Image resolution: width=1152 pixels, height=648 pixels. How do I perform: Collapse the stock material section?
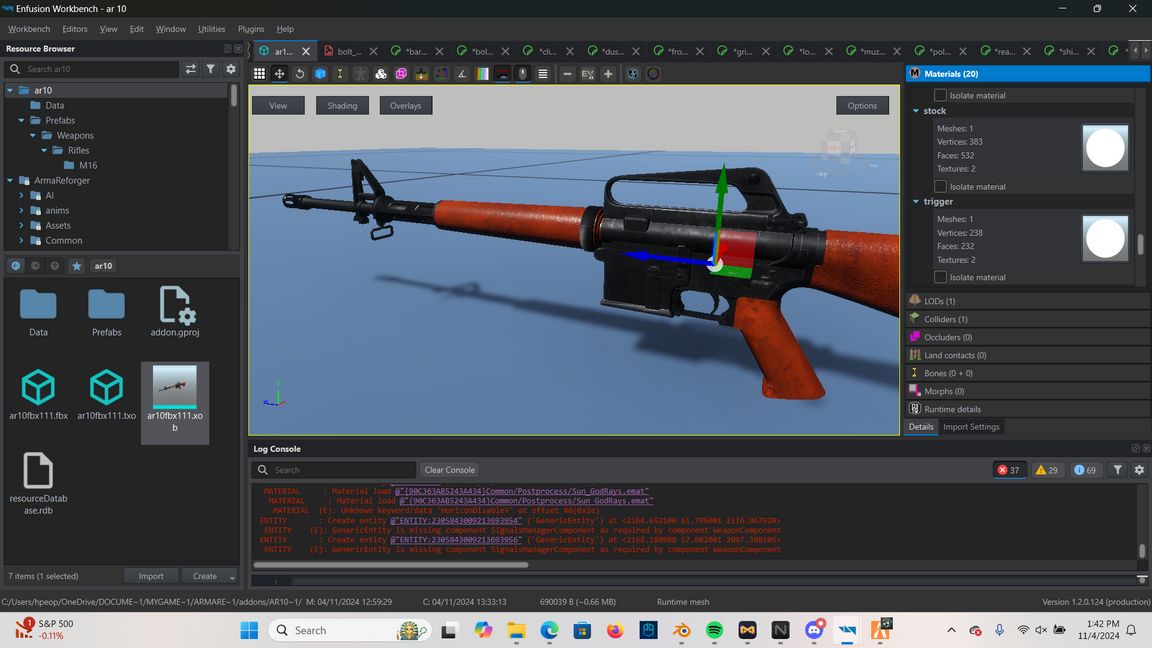pos(916,111)
